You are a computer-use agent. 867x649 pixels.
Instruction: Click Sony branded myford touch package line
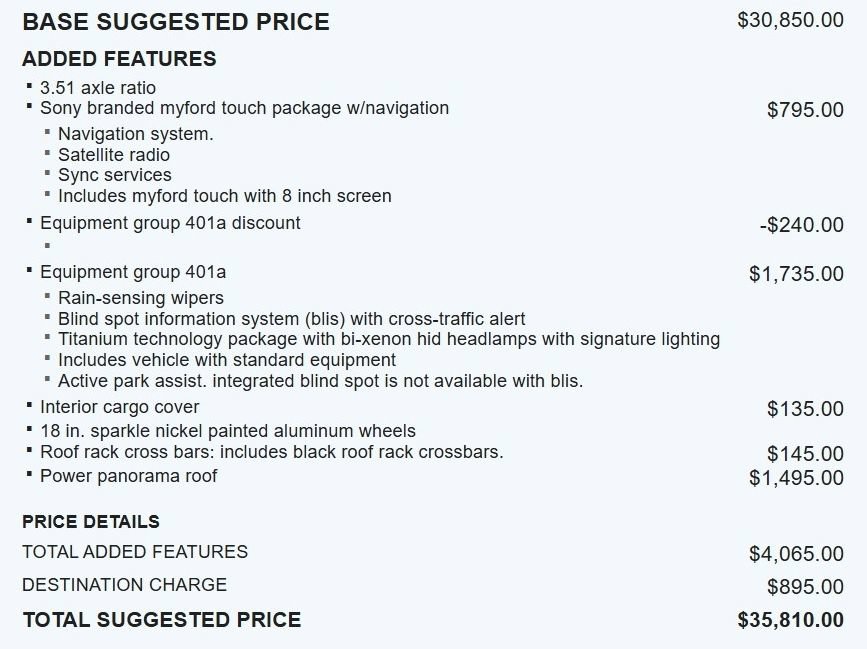[244, 108]
